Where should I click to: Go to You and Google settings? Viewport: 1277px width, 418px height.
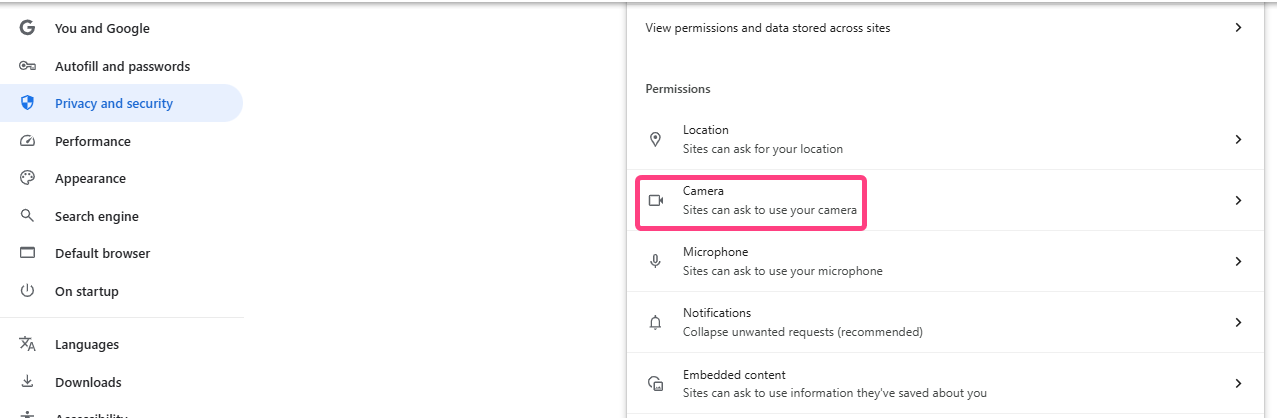click(x=102, y=29)
